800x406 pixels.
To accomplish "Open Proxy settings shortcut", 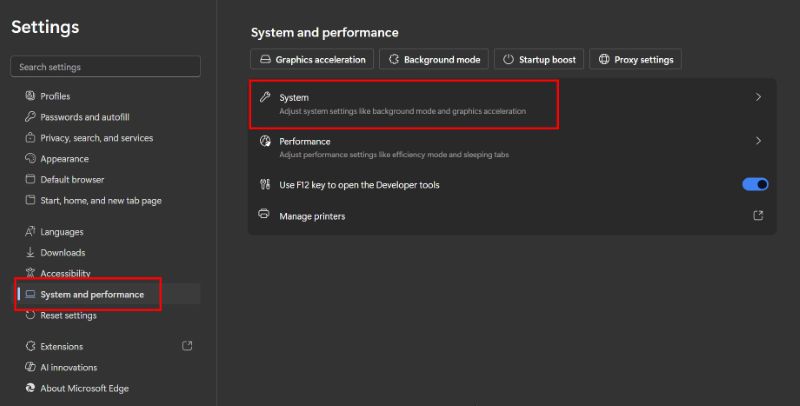I will (635, 60).
